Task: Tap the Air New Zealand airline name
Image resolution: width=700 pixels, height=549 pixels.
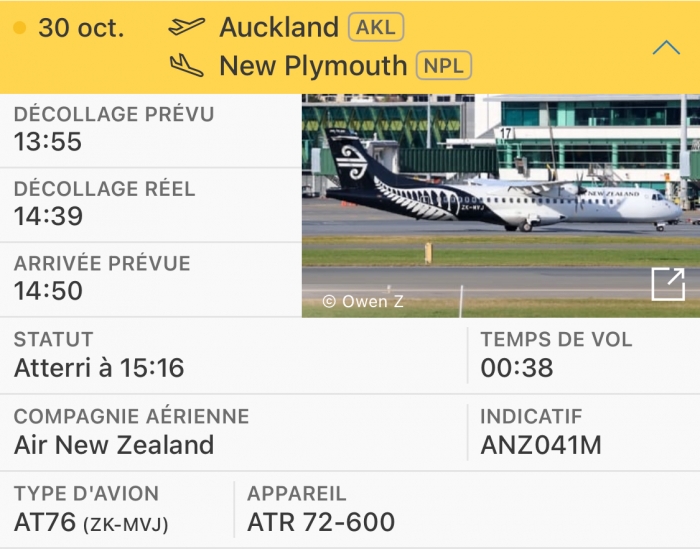Action: [x=114, y=445]
